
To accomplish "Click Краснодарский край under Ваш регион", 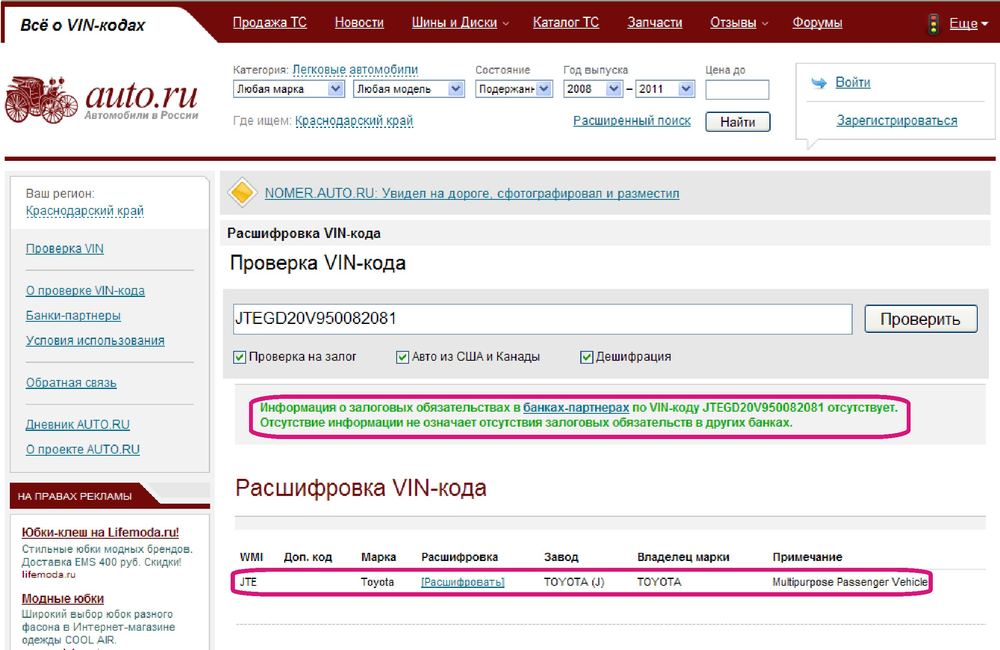I will tap(85, 211).
